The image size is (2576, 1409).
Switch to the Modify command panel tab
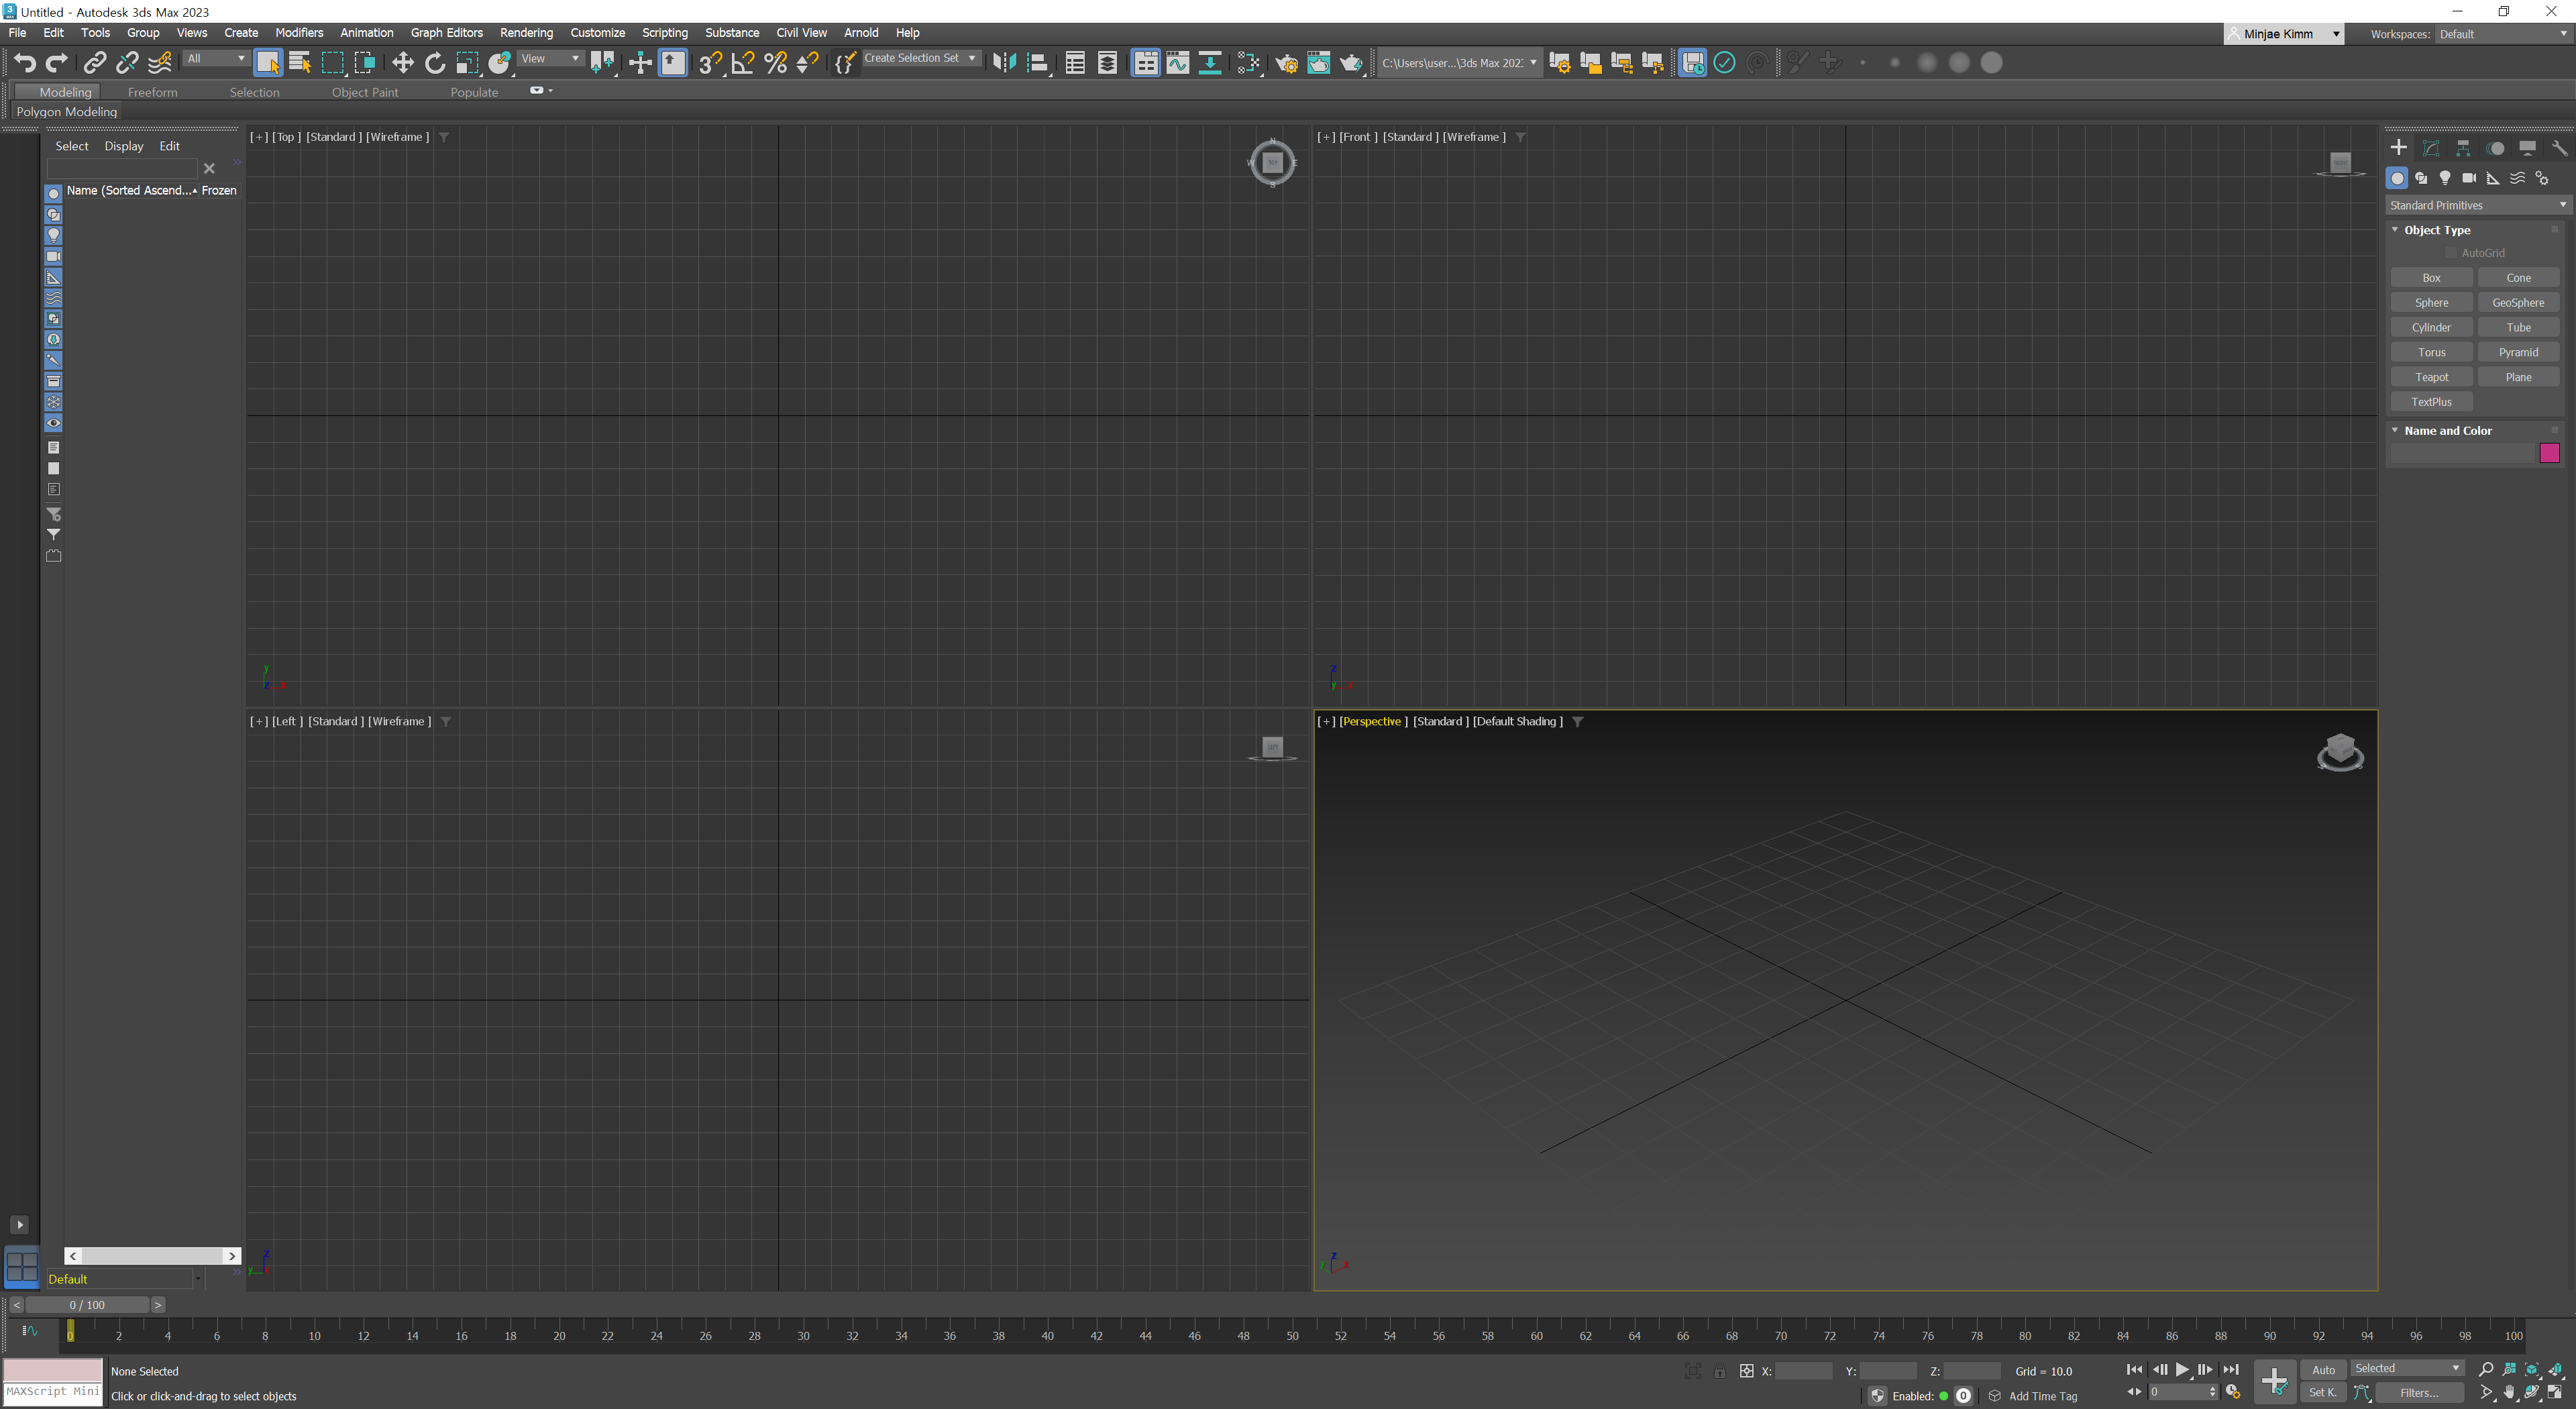pos(2431,148)
